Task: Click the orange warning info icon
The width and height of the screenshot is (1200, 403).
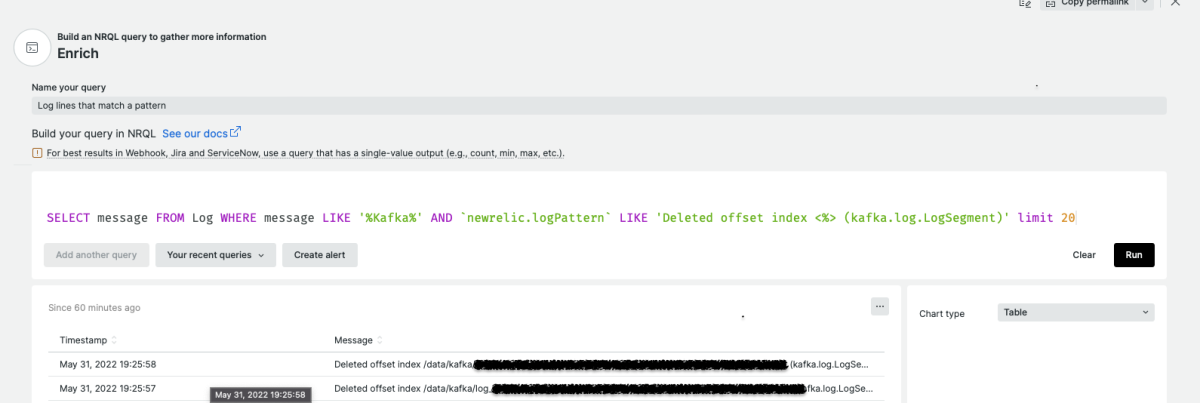Action: [x=37, y=154]
